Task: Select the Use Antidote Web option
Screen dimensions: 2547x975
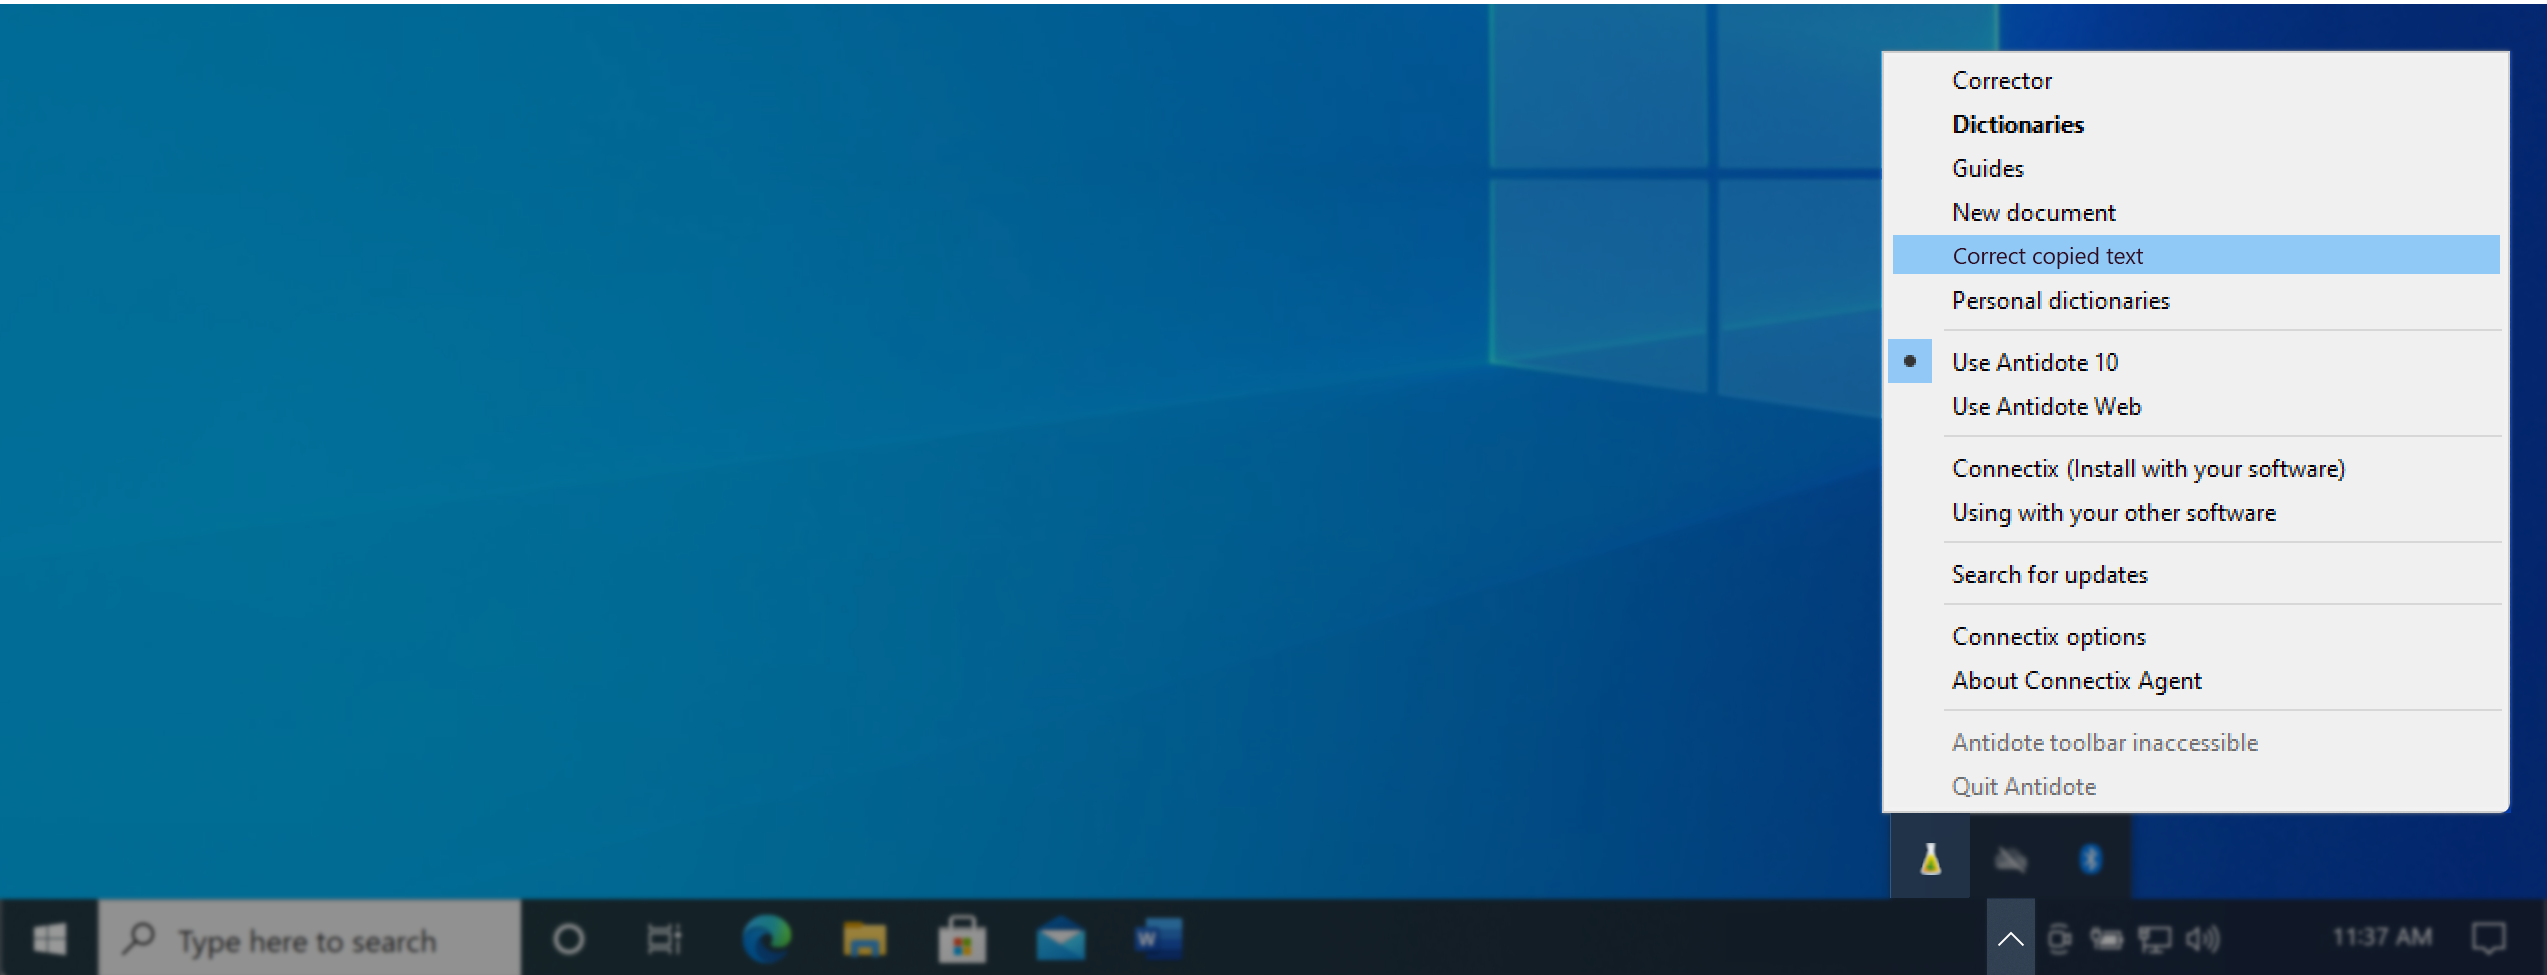Action: 2046,406
